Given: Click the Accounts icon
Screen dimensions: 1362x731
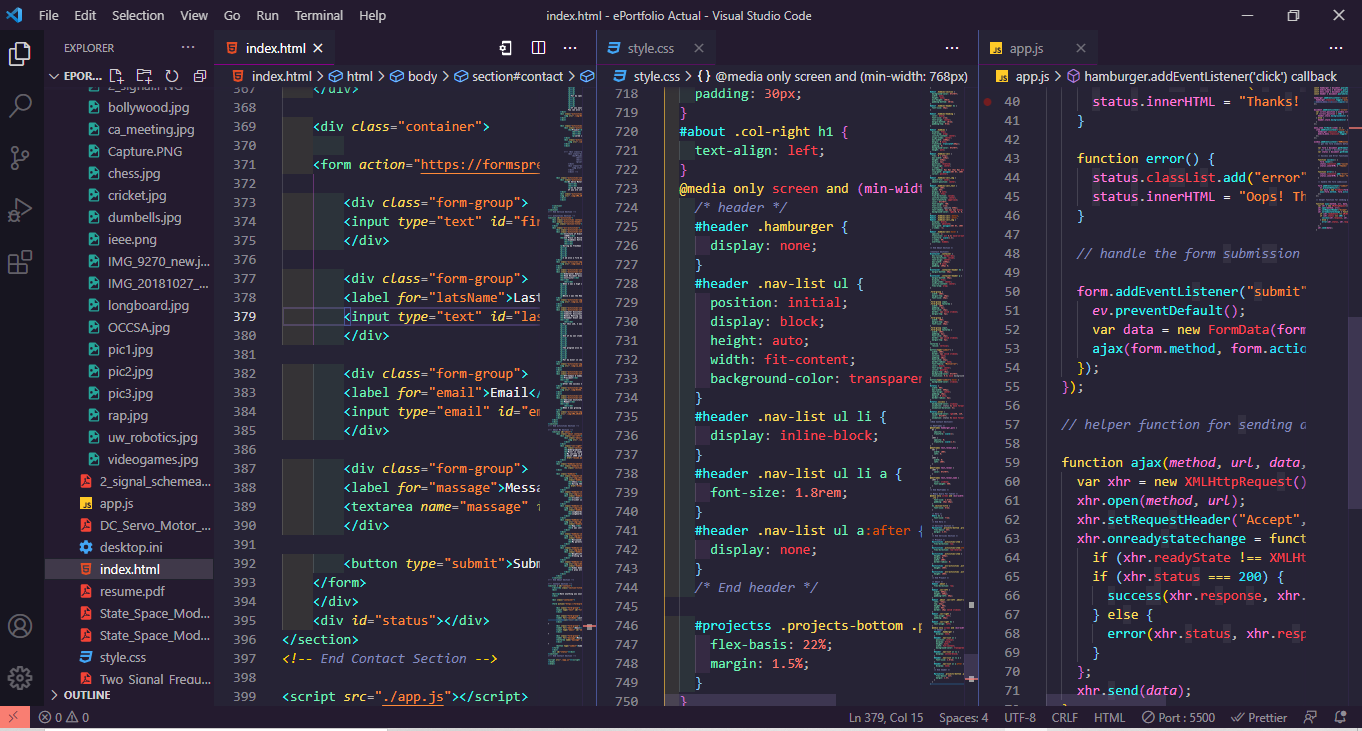Looking at the screenshot, I should tap(20, 627).
